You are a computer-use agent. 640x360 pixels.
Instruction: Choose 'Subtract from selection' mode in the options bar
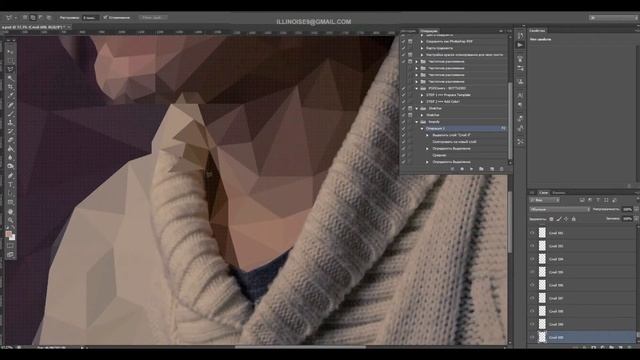(x=40, y=18)
